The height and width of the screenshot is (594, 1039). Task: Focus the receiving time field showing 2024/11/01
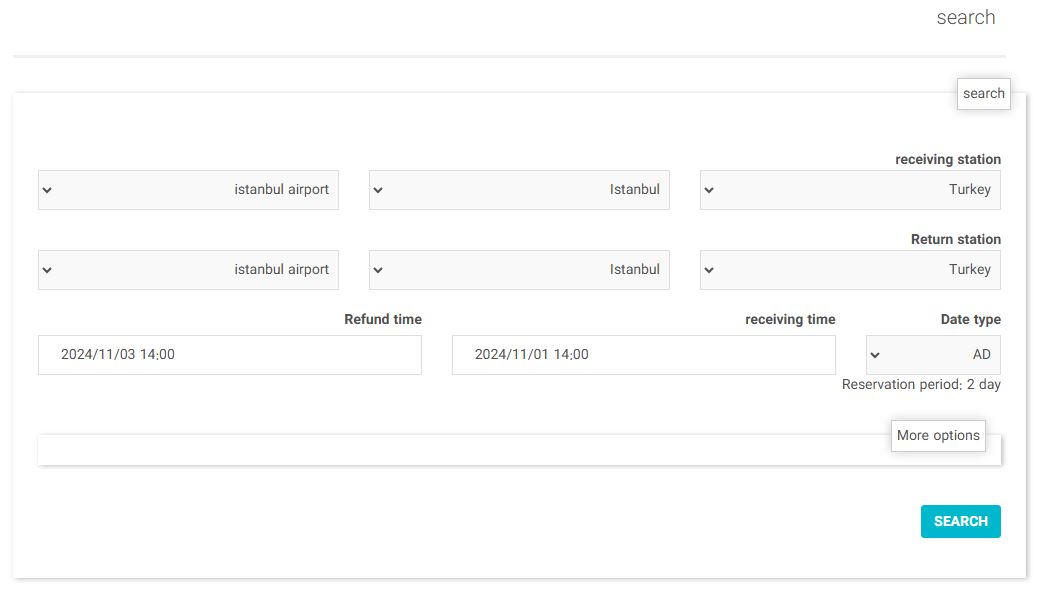point(643,355)
